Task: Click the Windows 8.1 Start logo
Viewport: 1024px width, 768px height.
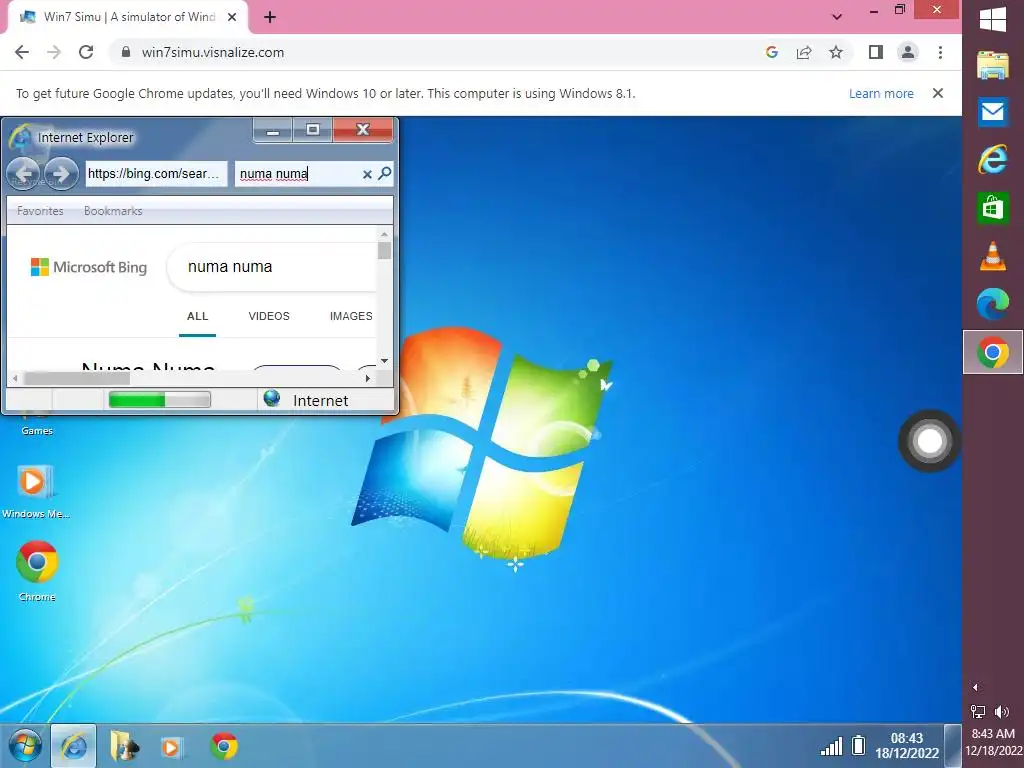Action: (x=993, y=20)
